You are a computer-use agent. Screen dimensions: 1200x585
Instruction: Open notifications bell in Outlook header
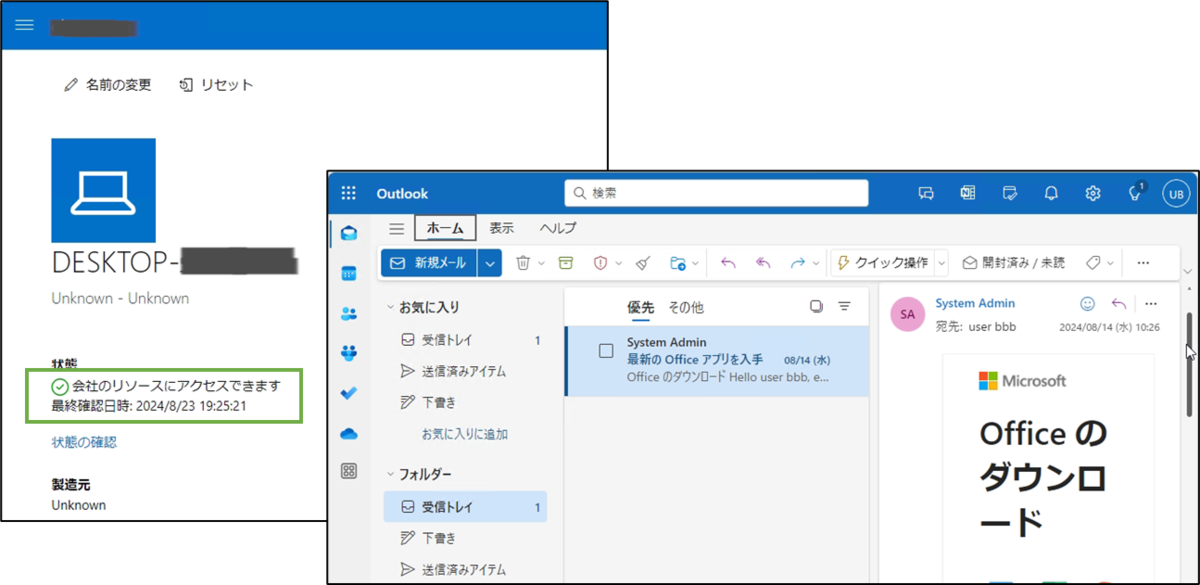pos(1051,193)
